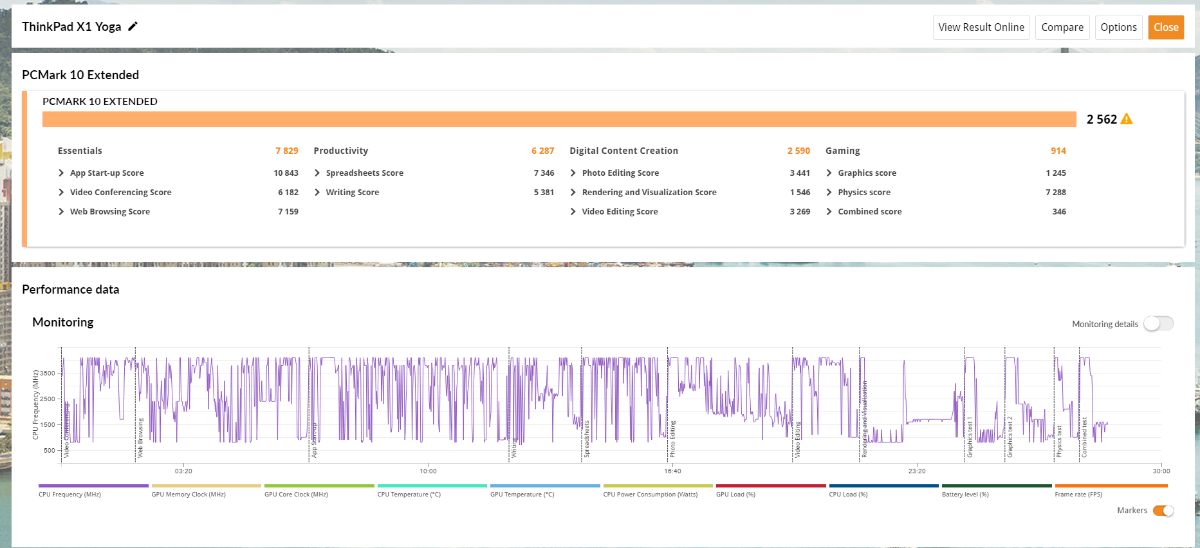Click the View Result Online button
Image resolution: width=1200 pixels, height=548 pixels.
pyautogui.click(x=981, y=27)
